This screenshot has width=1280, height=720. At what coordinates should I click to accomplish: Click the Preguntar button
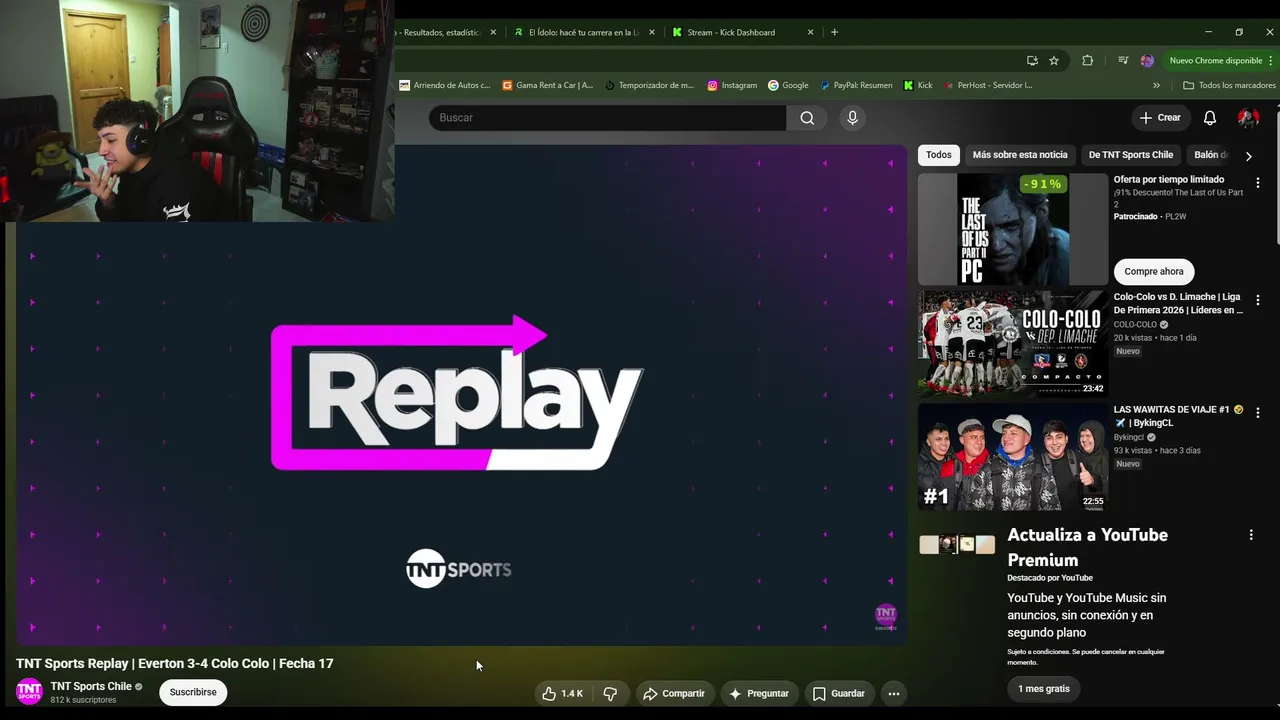(759, 693)
